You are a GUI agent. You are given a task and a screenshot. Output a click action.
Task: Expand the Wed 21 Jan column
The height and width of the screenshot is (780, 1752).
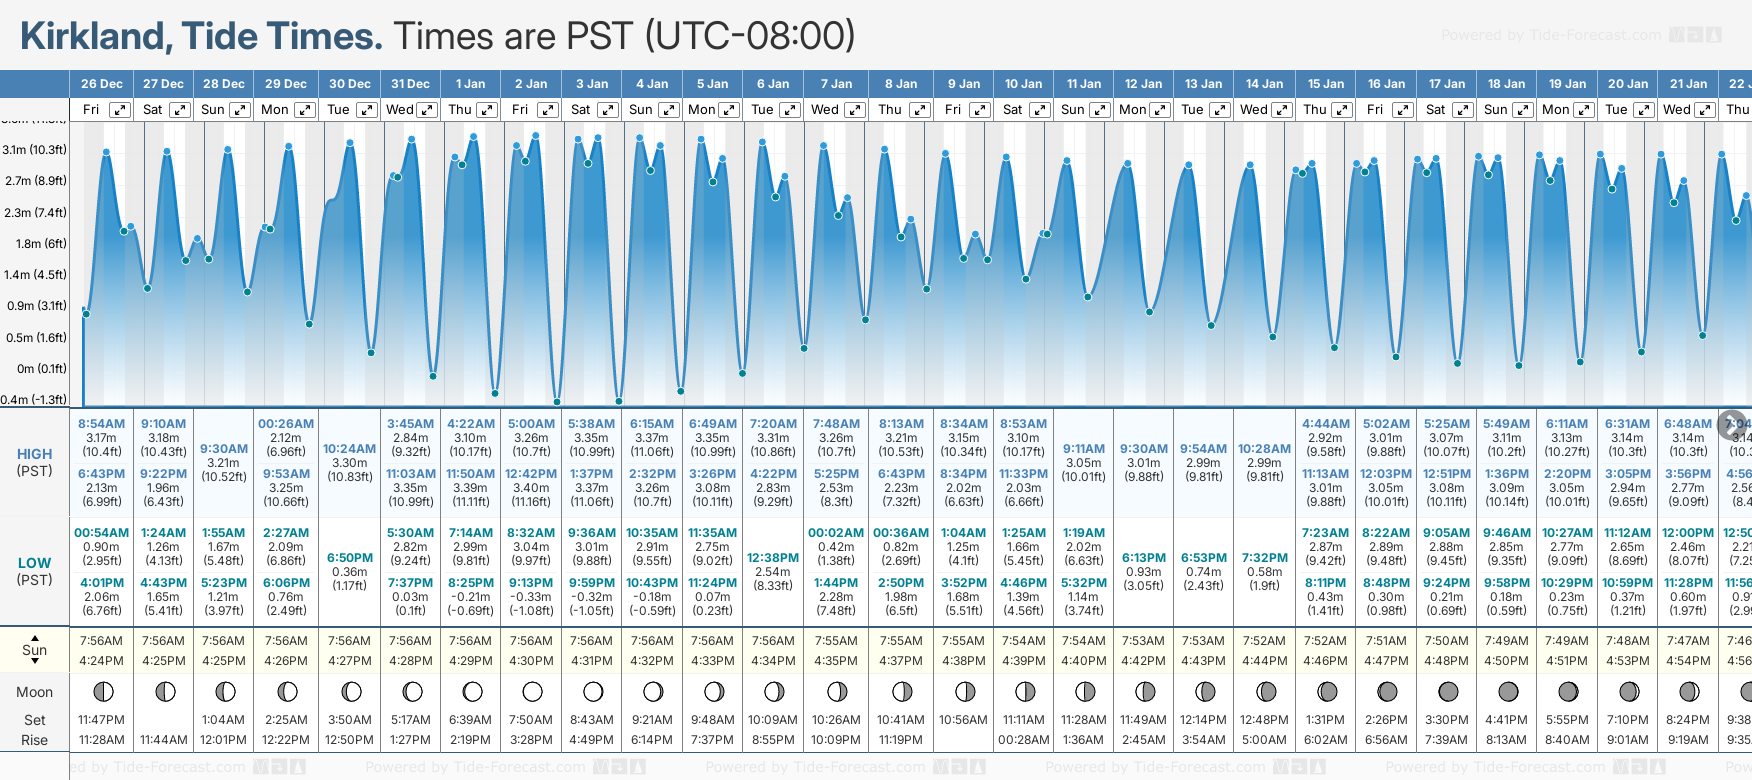pos(1704,110)
